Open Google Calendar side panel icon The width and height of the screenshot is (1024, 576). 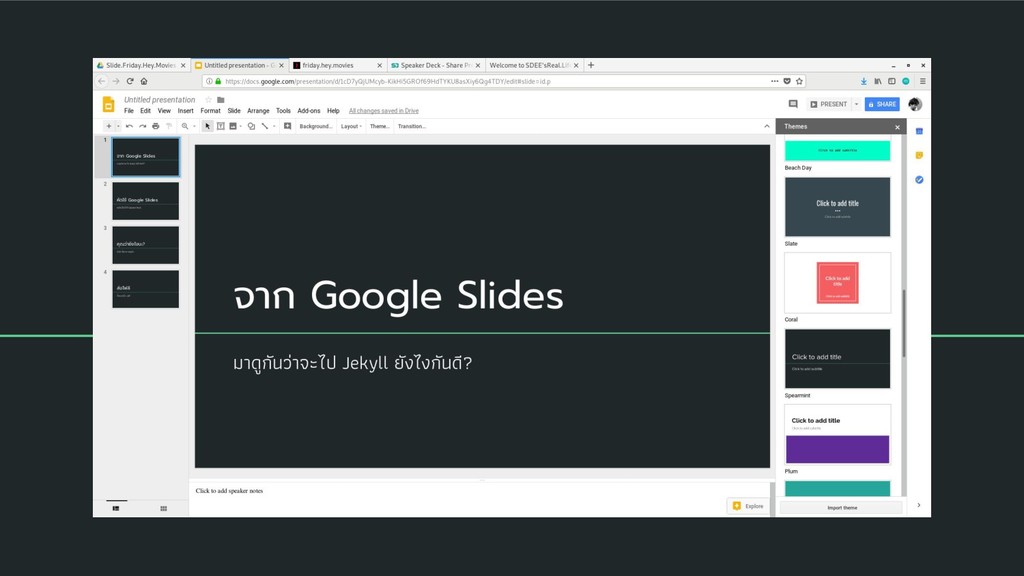click(x=919, y=131)
